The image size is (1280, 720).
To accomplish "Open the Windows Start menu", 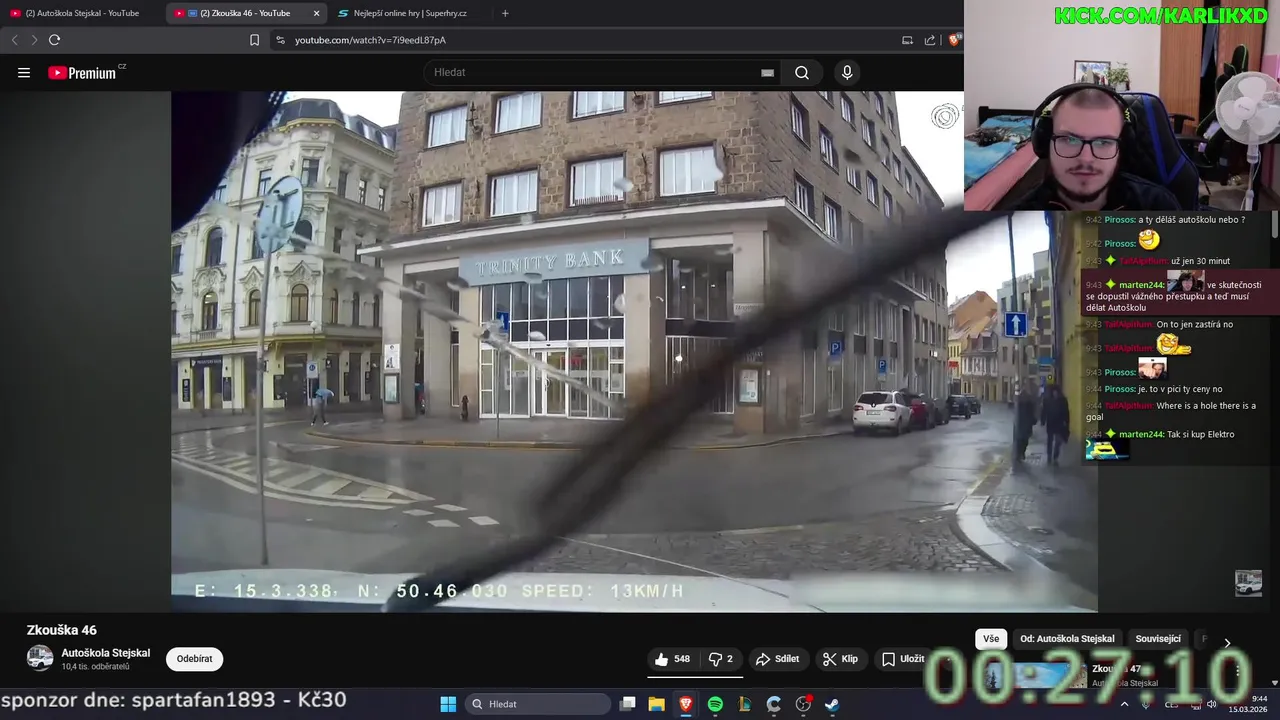I will (448, 704).
